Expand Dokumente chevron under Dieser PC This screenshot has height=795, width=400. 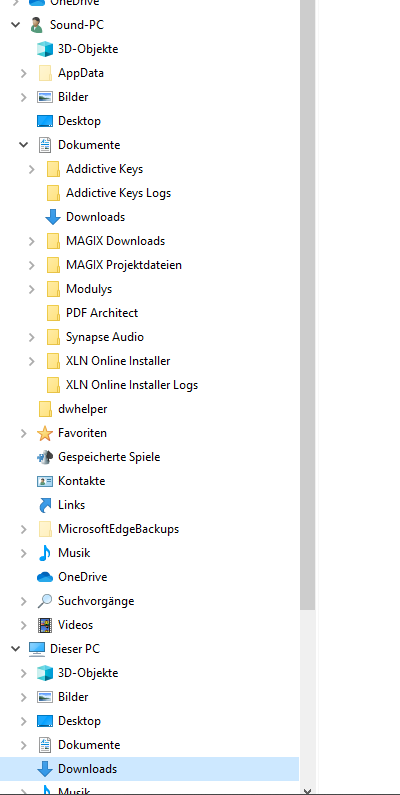(x=24, y=745)
